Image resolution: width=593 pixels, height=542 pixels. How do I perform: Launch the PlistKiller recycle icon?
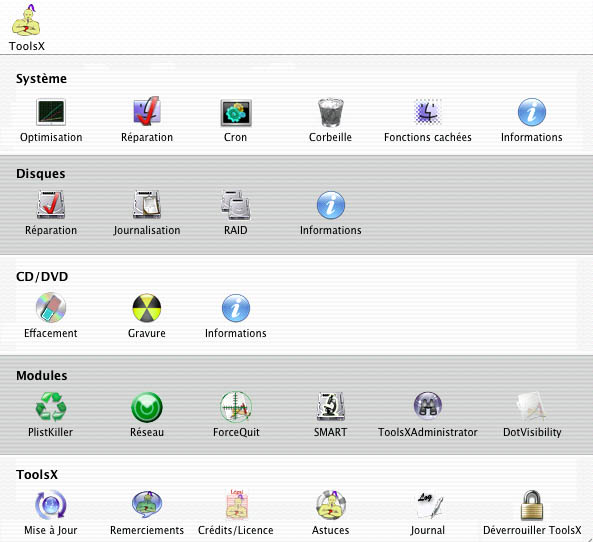[51, 407]
